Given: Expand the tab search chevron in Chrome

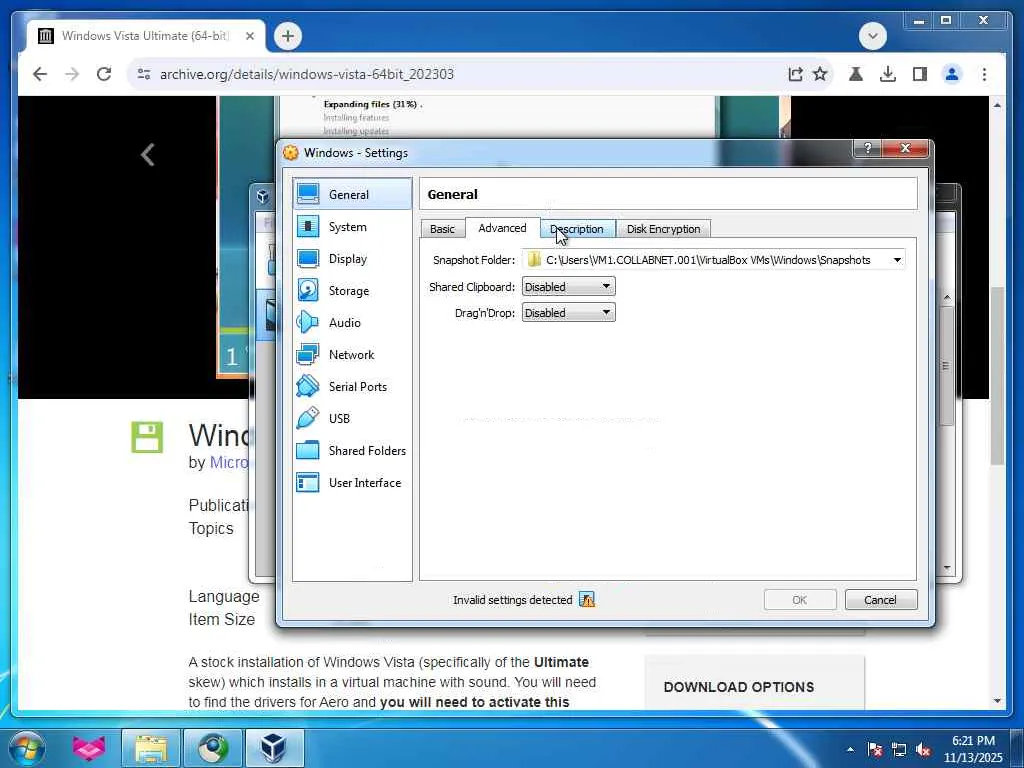Looking at the screenshot, I should click(x=872, y=35).
